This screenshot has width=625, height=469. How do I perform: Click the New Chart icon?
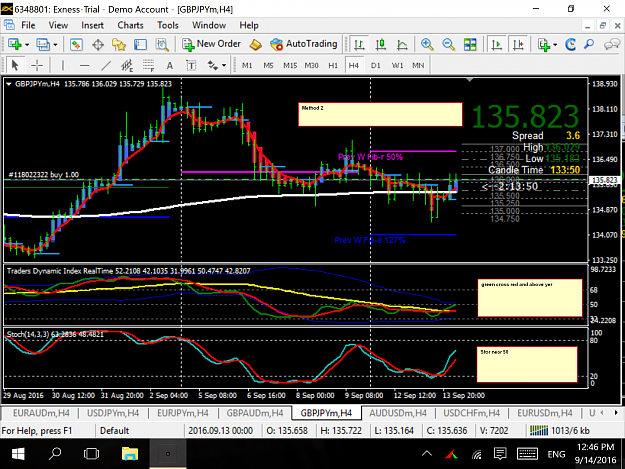pyautogui.click(x=14, y=44)
